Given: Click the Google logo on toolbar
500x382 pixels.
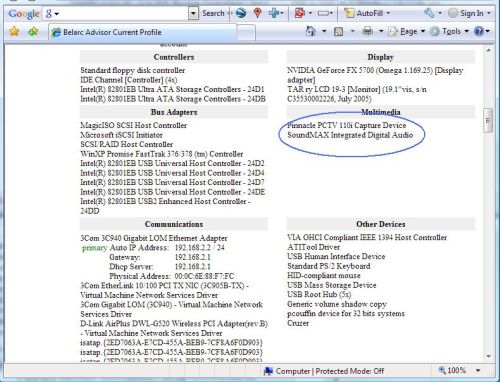Looking at the screenshot, I should click(24, 14).
